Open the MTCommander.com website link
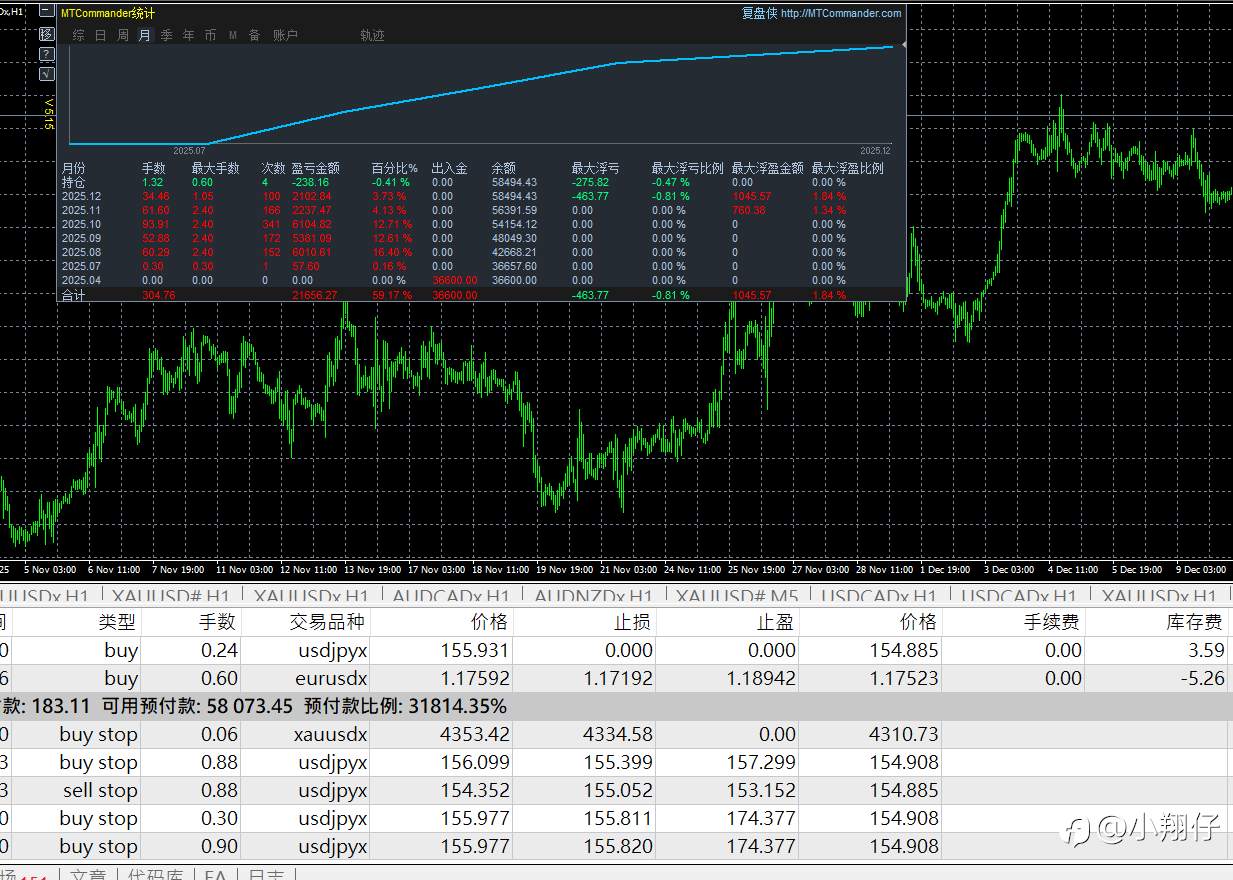This screenshot has width=1233, height=880. (840, 13)
